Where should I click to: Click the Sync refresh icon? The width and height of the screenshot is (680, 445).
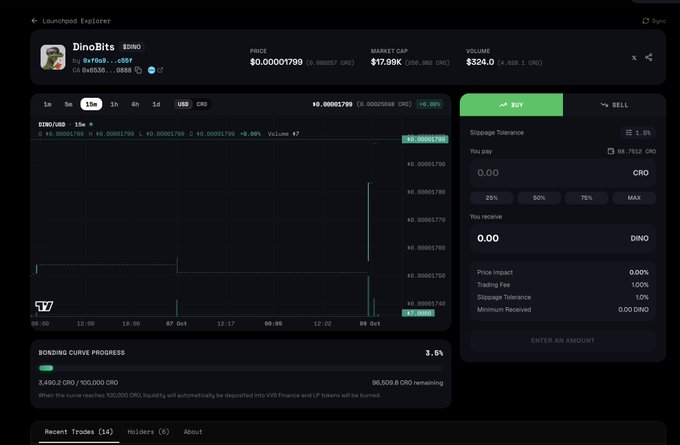click(x=645, y=21)
